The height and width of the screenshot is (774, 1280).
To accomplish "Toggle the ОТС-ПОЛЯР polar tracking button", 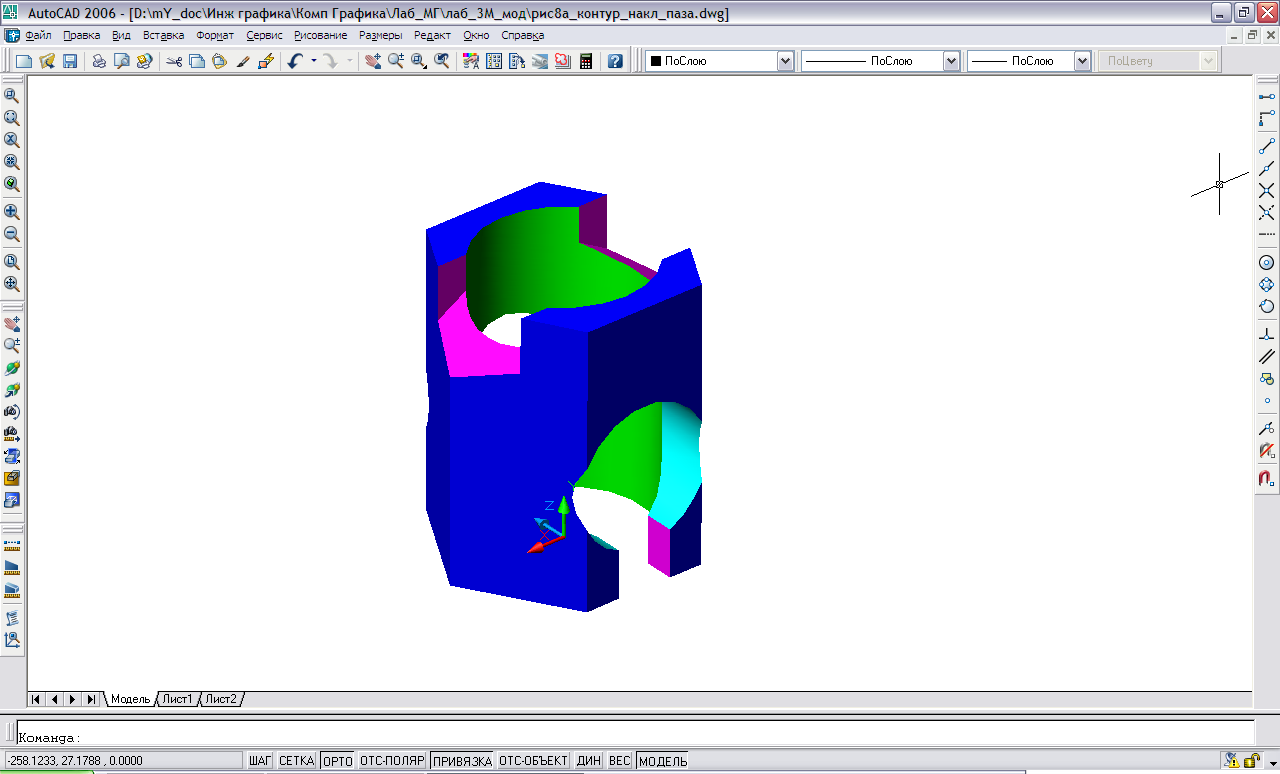I will [x=393, y=761].
